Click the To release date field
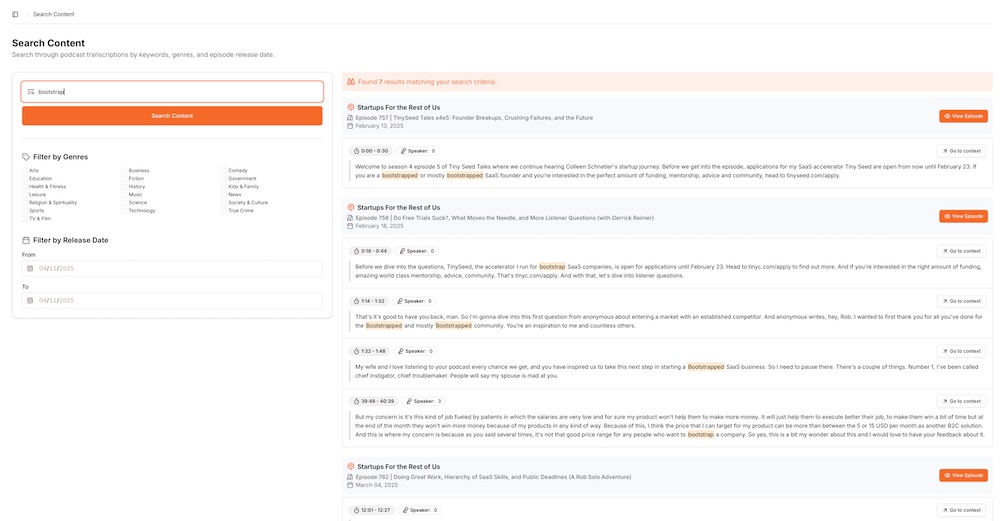 [172, 300]
